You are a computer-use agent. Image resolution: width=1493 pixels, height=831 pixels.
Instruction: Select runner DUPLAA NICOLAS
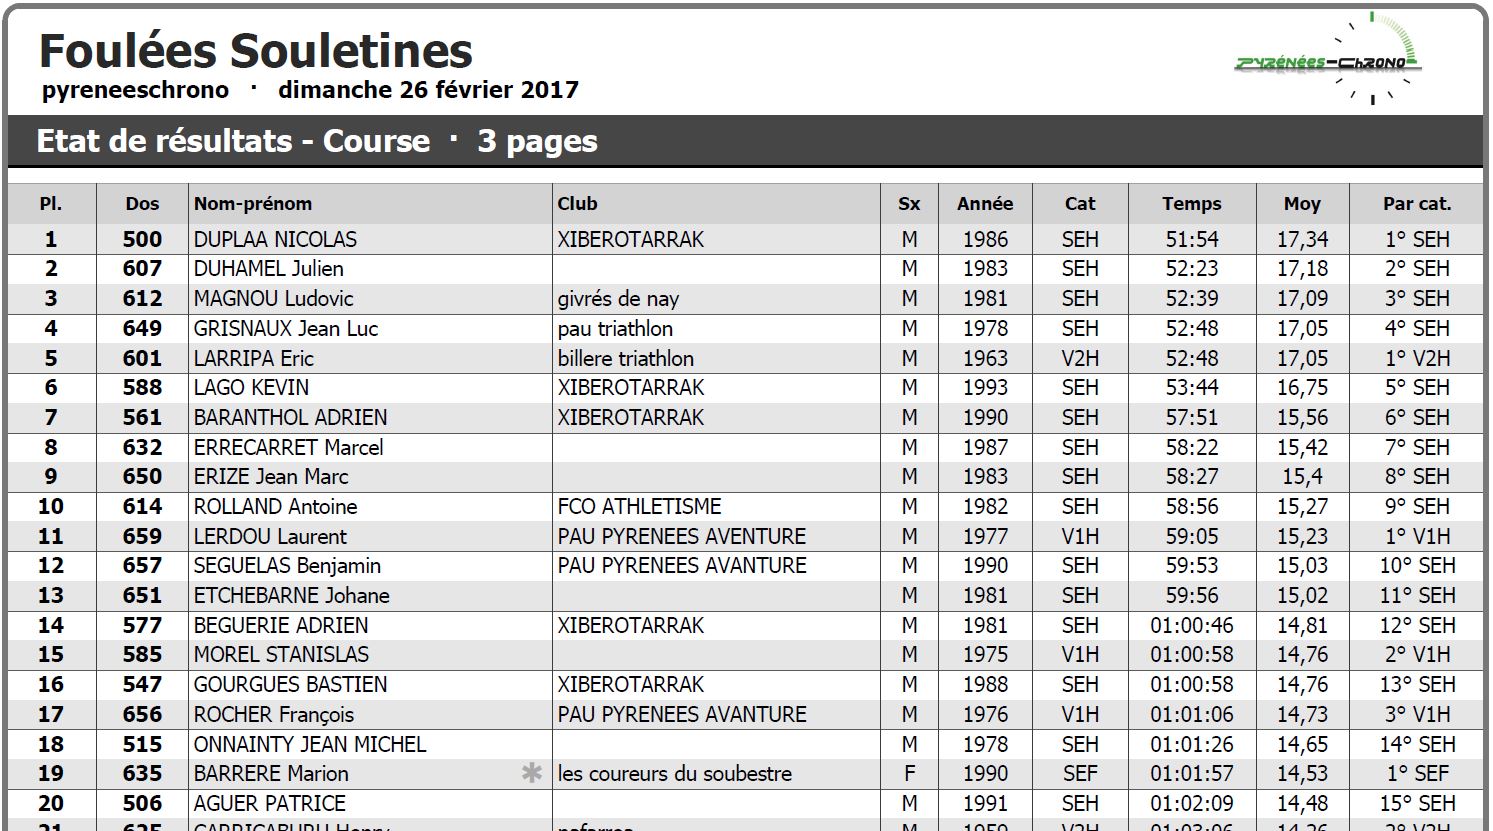tap(275, 239)
